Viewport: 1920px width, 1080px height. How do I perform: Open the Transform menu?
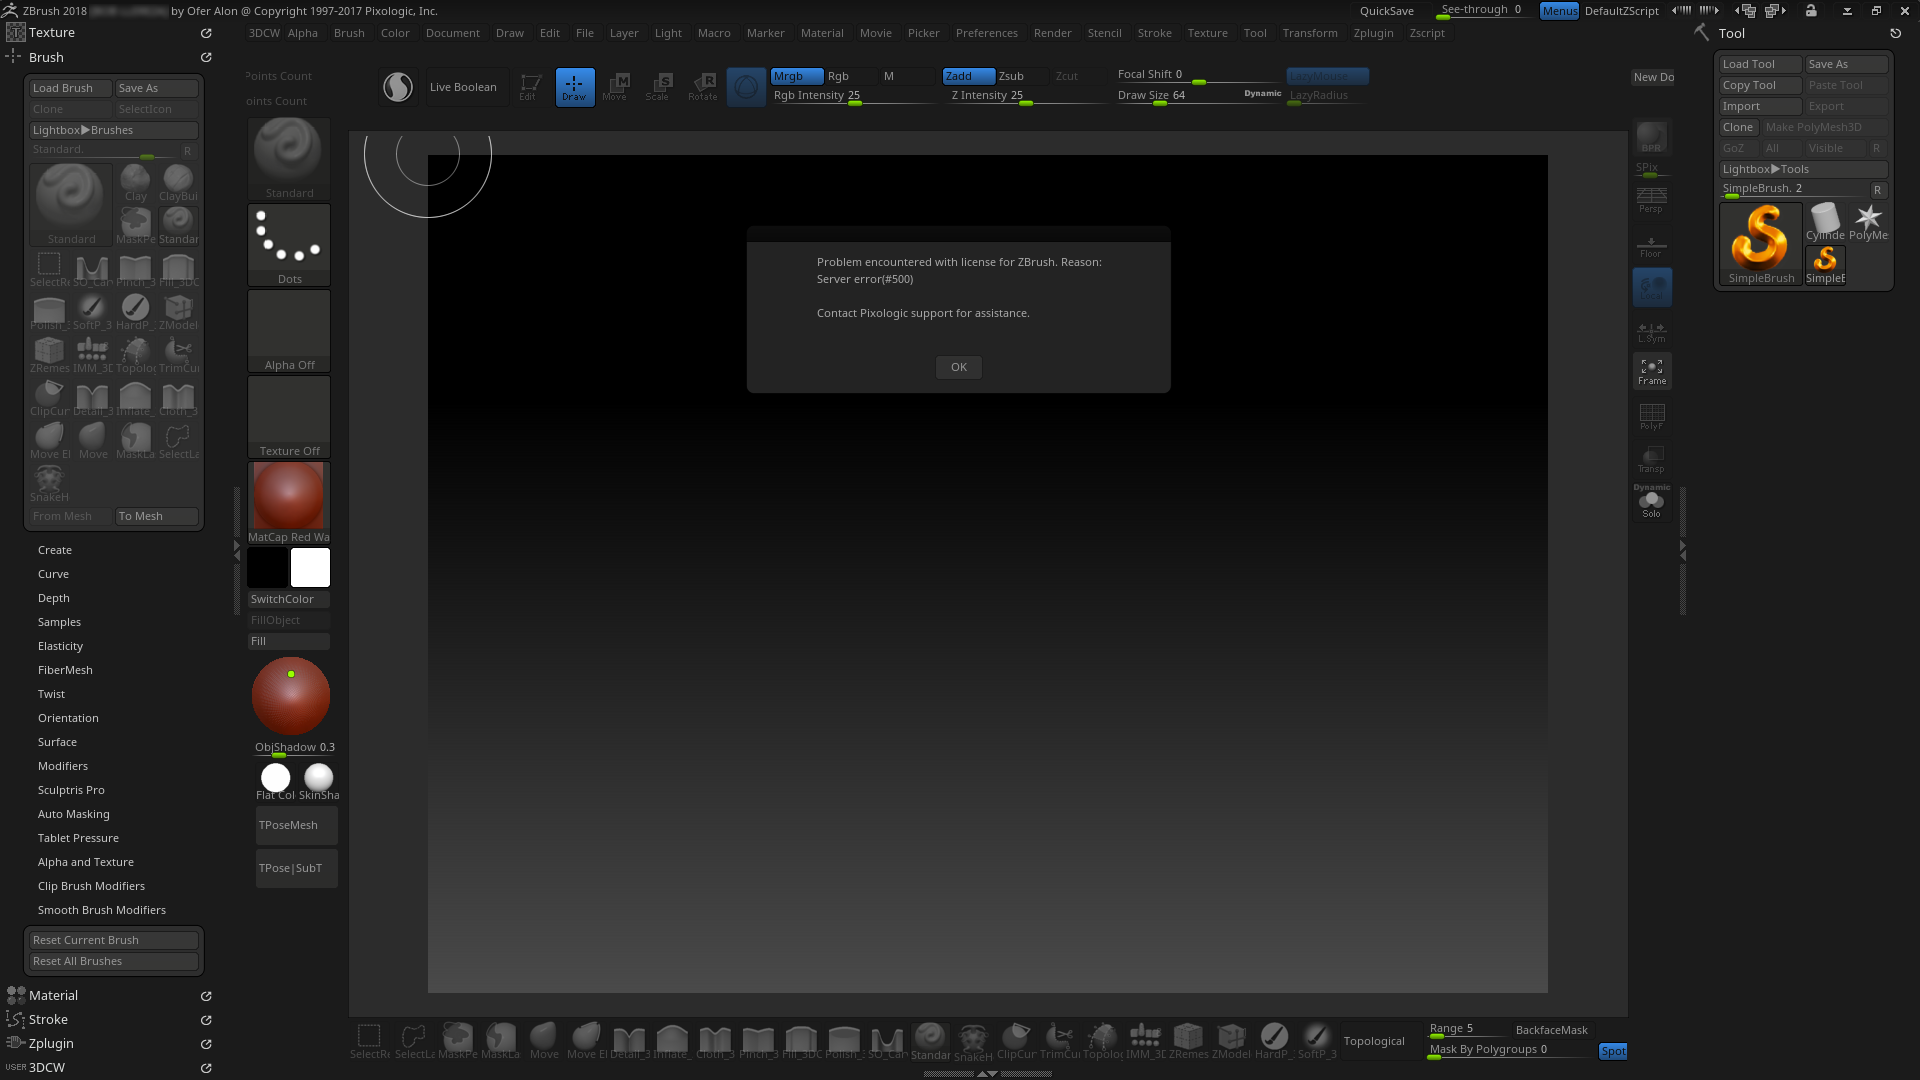click(x=1310, y=33)
